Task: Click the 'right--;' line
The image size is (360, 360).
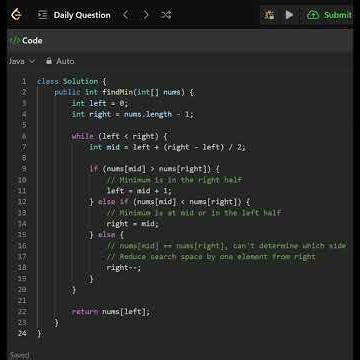Action: [x=124, y=268]
